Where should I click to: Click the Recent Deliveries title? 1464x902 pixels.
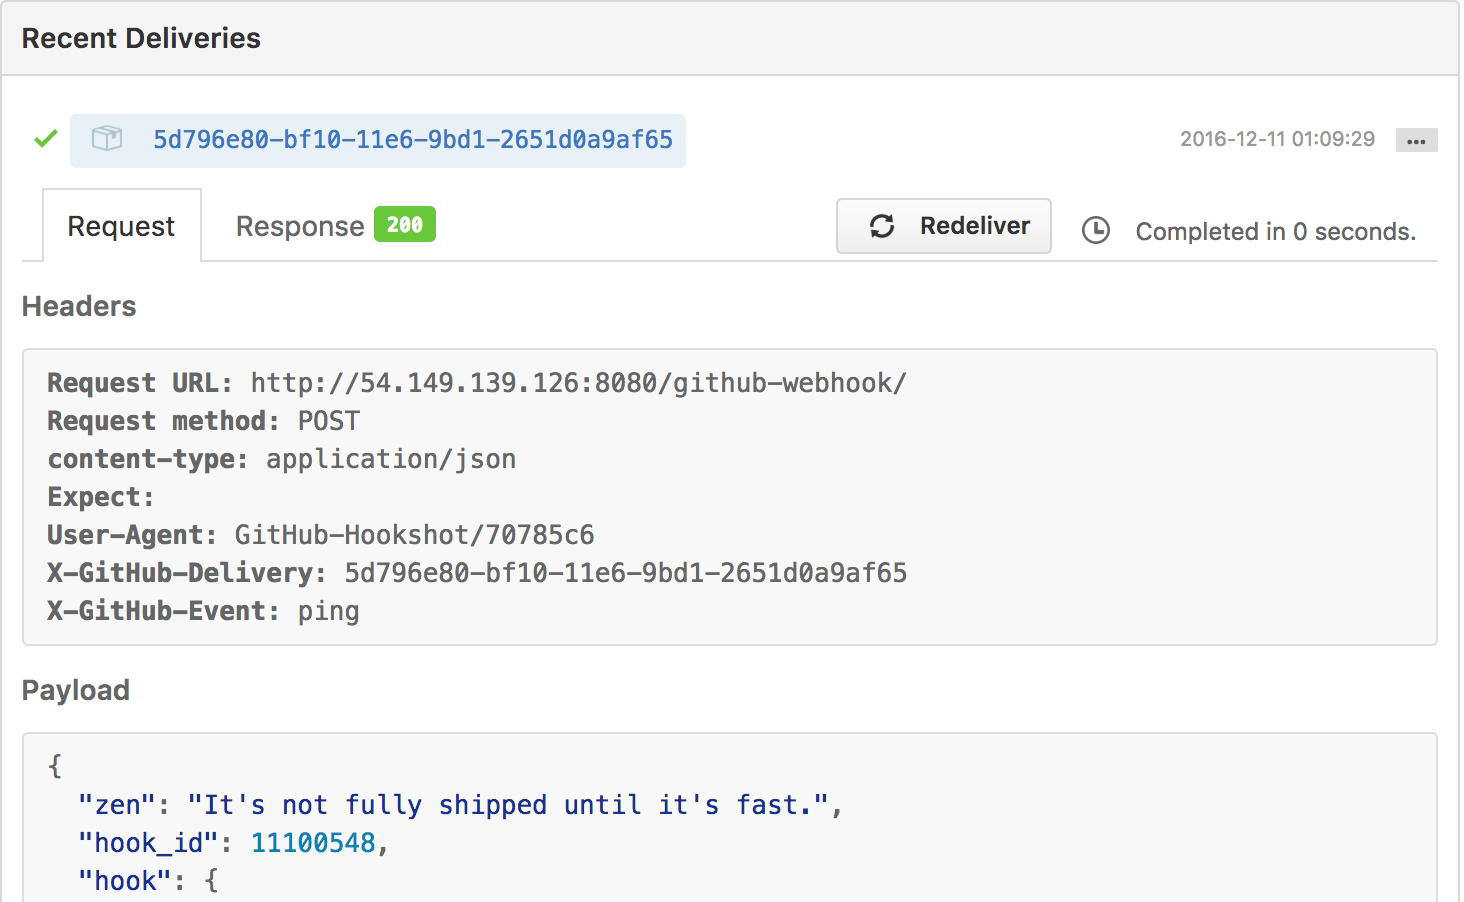tap(140, 37)
